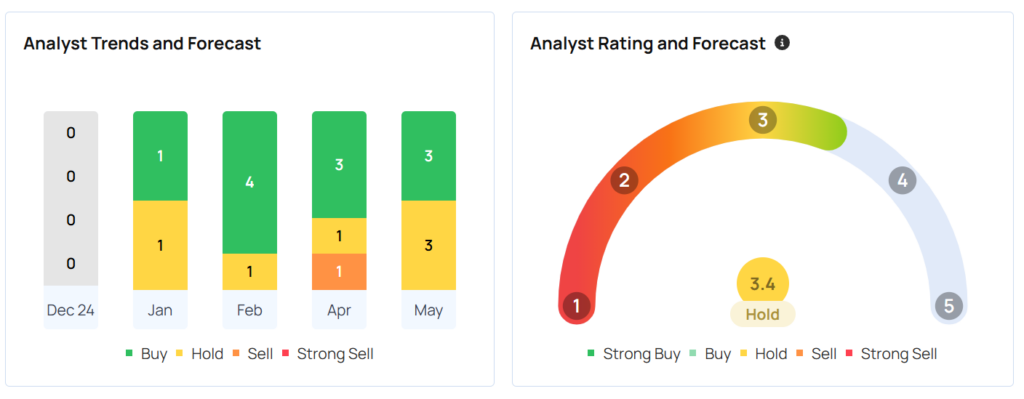The image size is (1024, 399).
Task: Select the May month label
Action: pyautogui.click(x=428, y=310)
